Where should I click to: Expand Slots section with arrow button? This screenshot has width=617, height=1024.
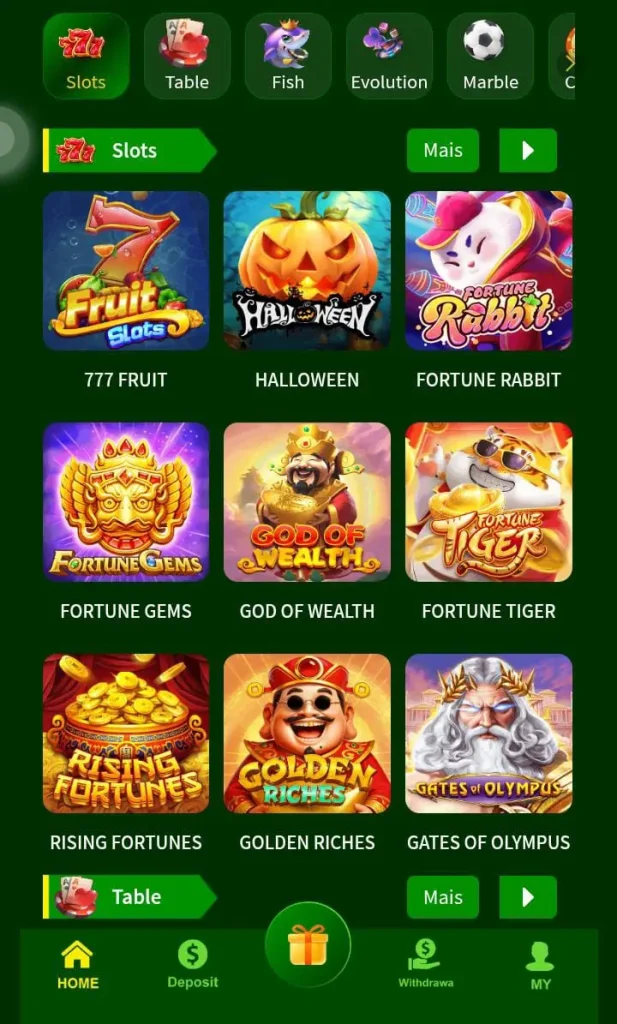tap(528, 150)
